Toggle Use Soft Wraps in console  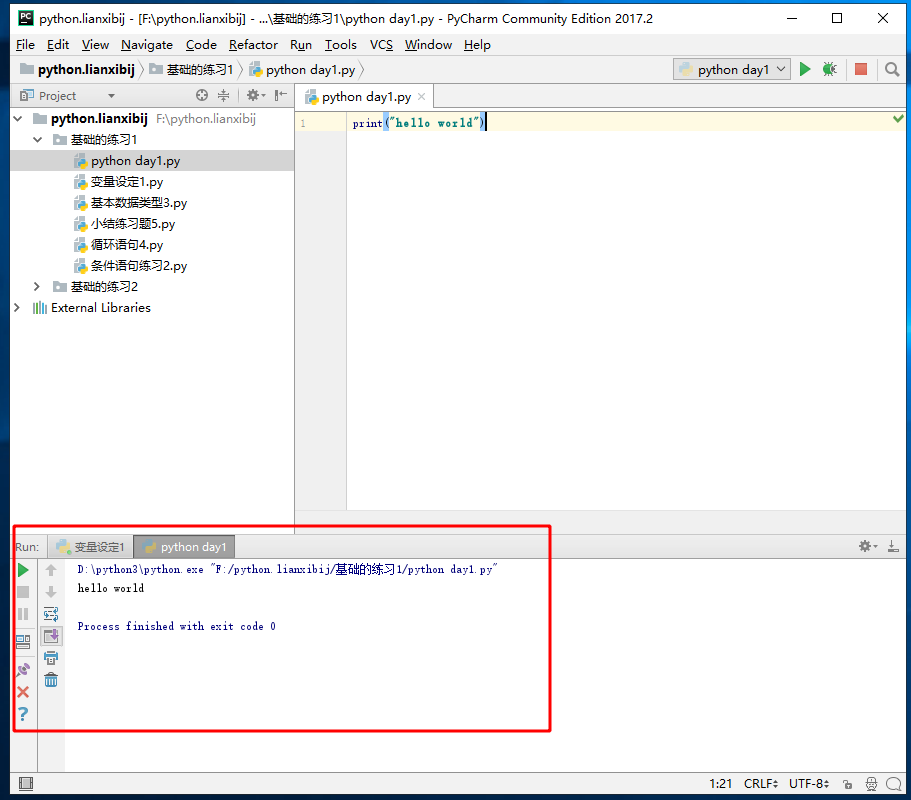(x=51, y=614)
